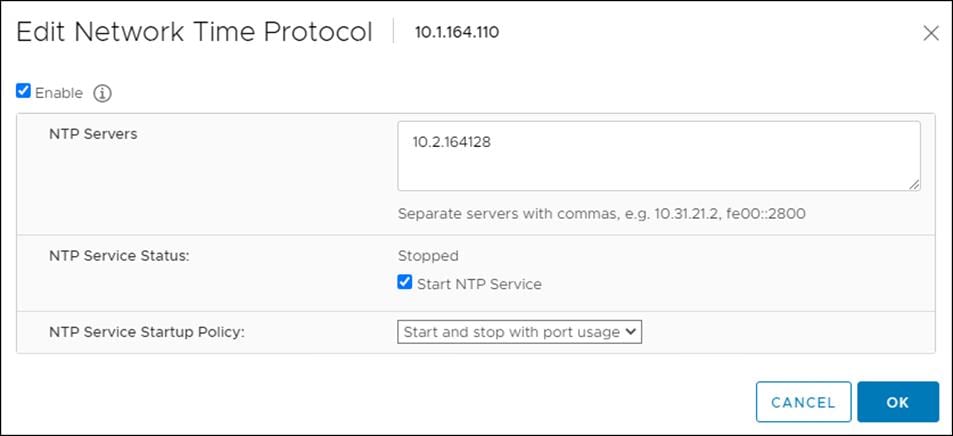Click the resize handle of the NTP Servers box
The width and height of the screenshot is (953, 436).
[x=914, y=185]
